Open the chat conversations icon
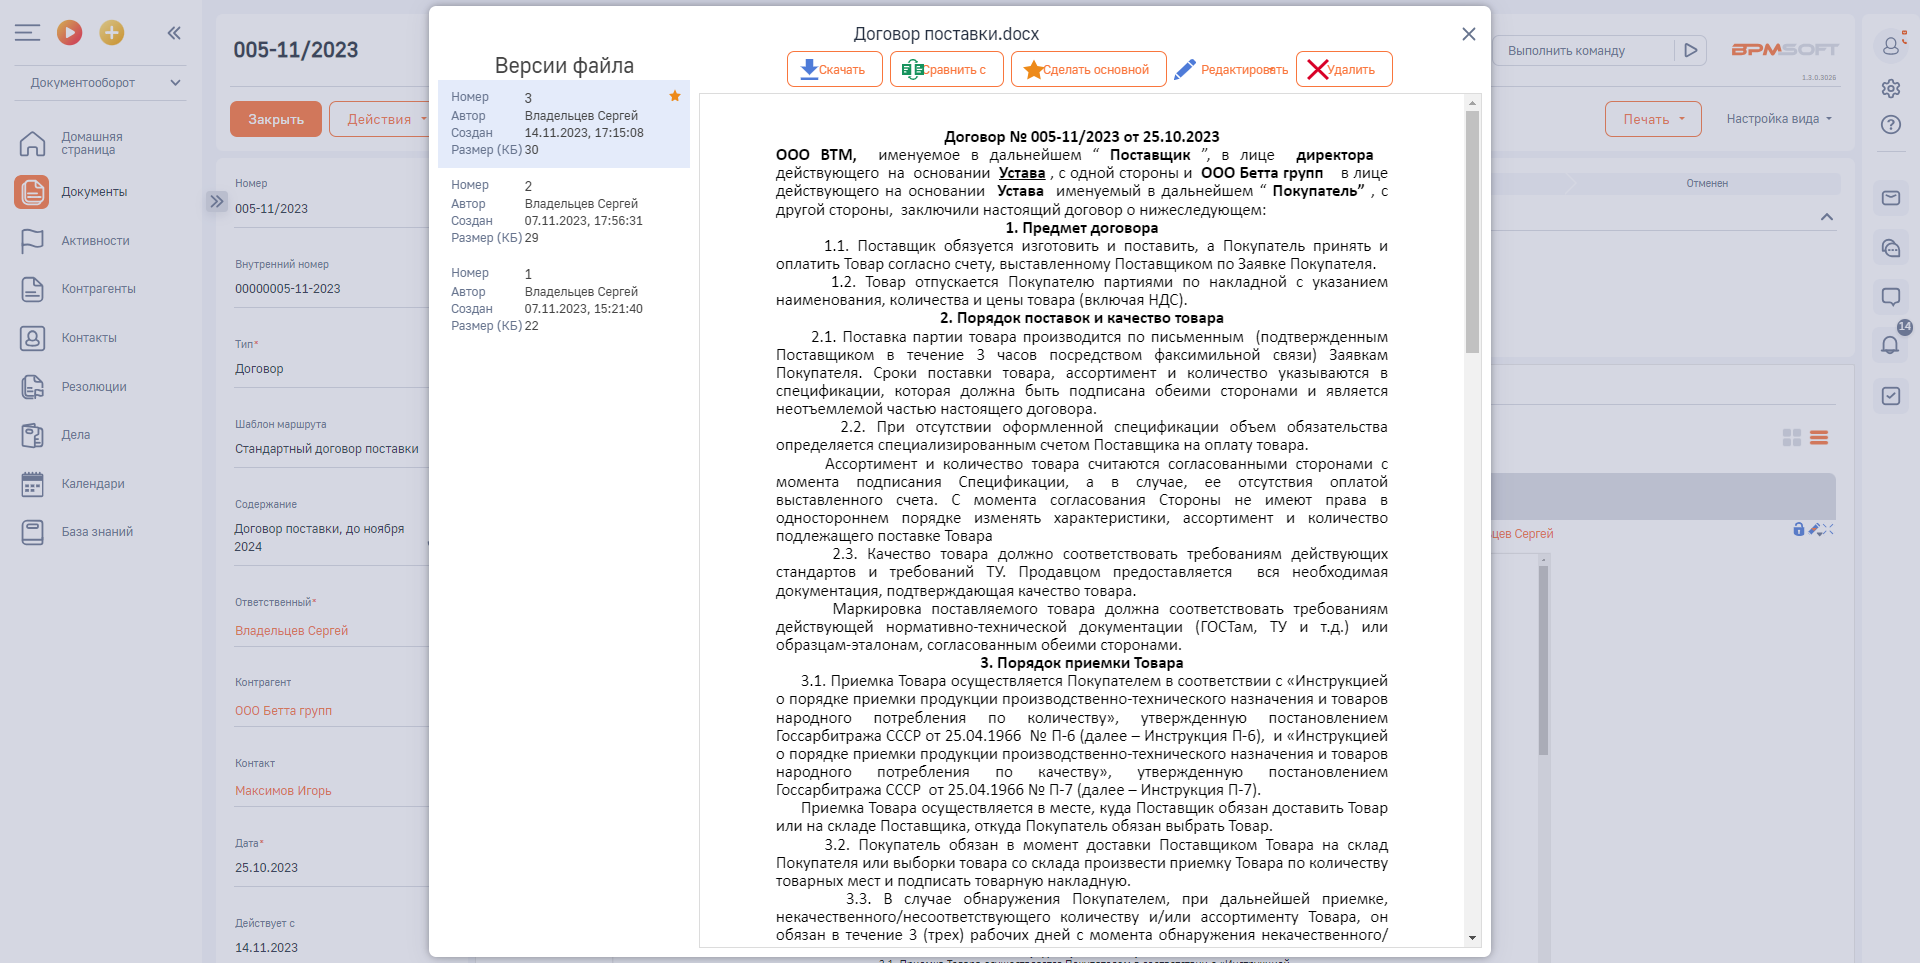This screenshot has height=963, width=1920. click(x=1890, y=248)
